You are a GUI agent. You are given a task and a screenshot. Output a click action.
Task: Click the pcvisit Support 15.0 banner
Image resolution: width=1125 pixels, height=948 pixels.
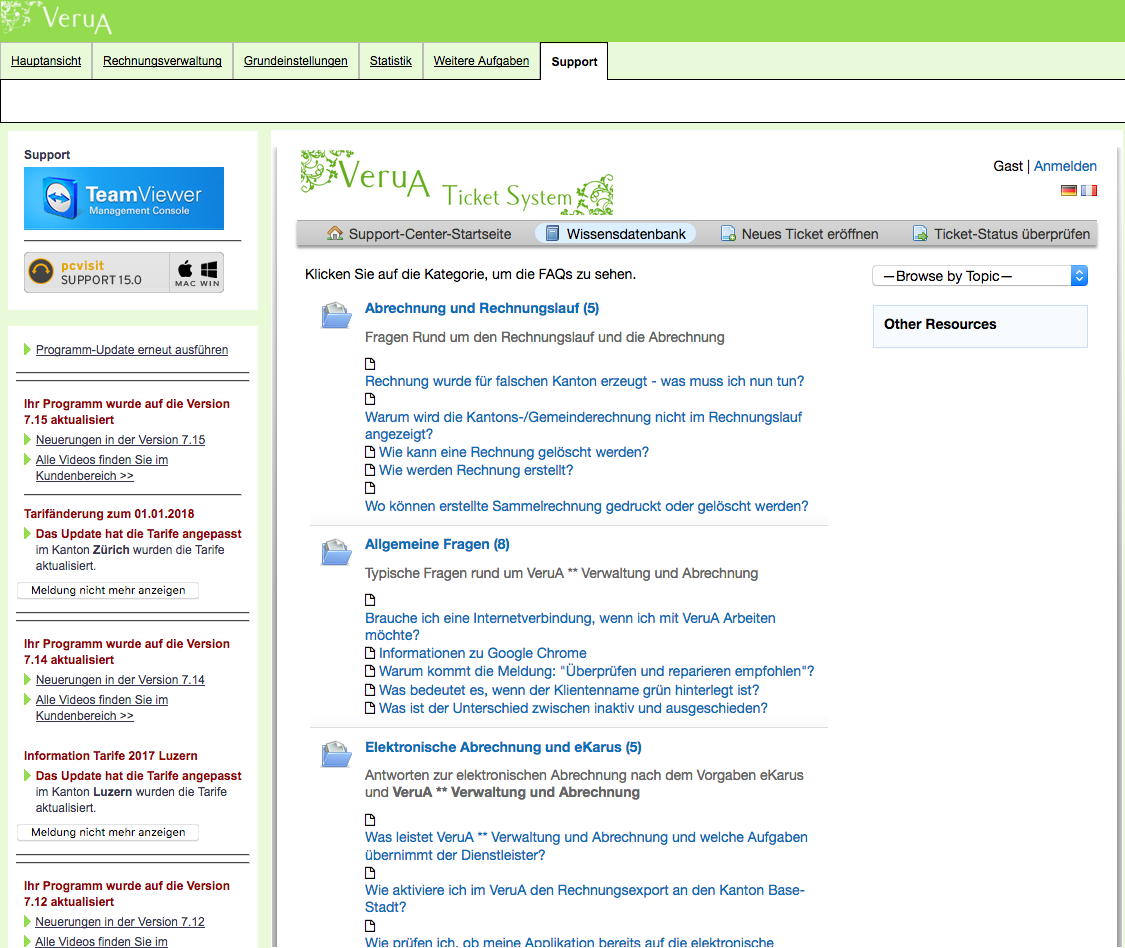click(x=124, y=272)
